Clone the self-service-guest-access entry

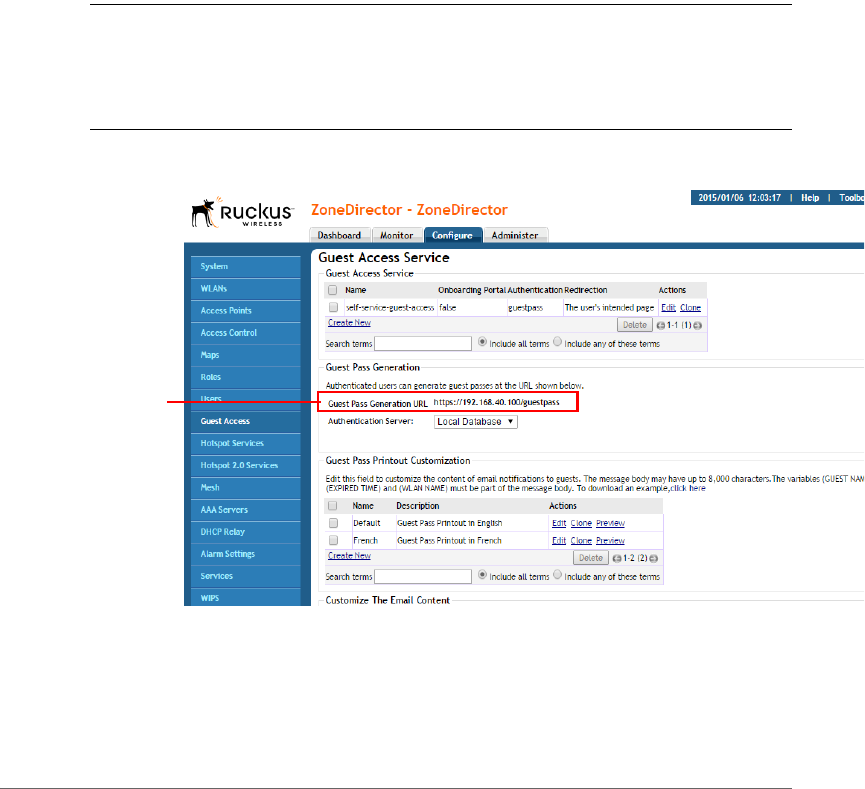(690, 308)
